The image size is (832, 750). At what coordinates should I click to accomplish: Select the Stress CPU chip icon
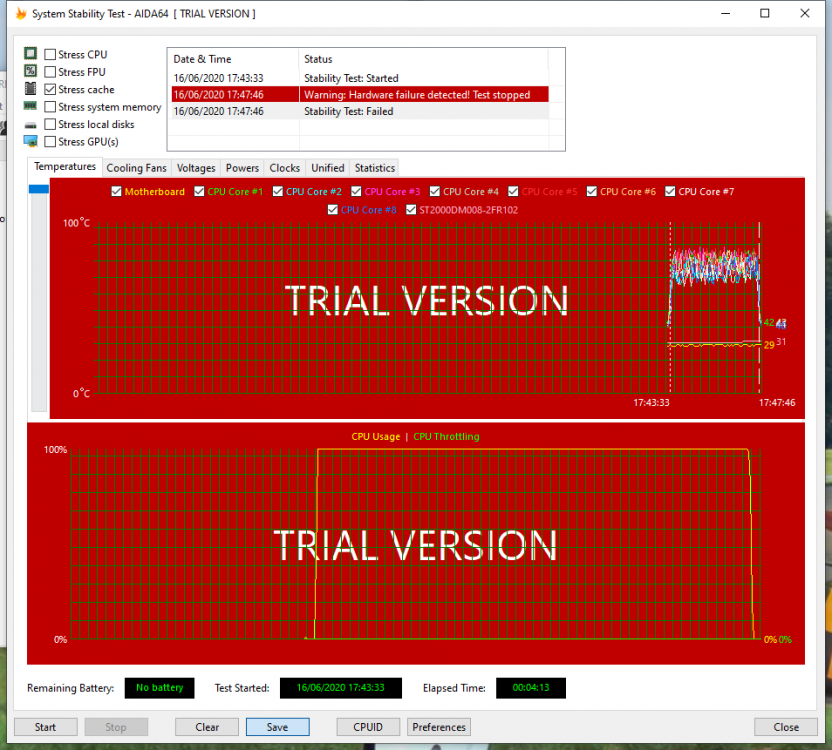(x=30, y=55)
